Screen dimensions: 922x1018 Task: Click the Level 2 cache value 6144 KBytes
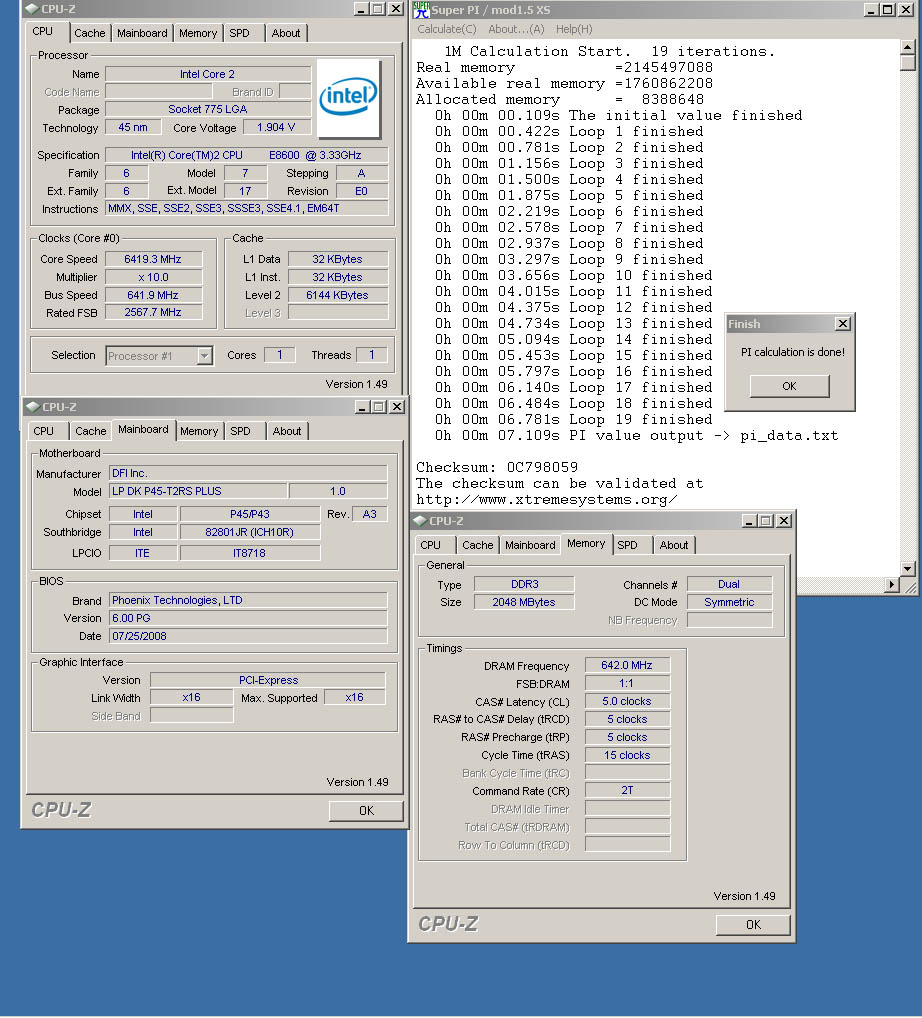338,295
